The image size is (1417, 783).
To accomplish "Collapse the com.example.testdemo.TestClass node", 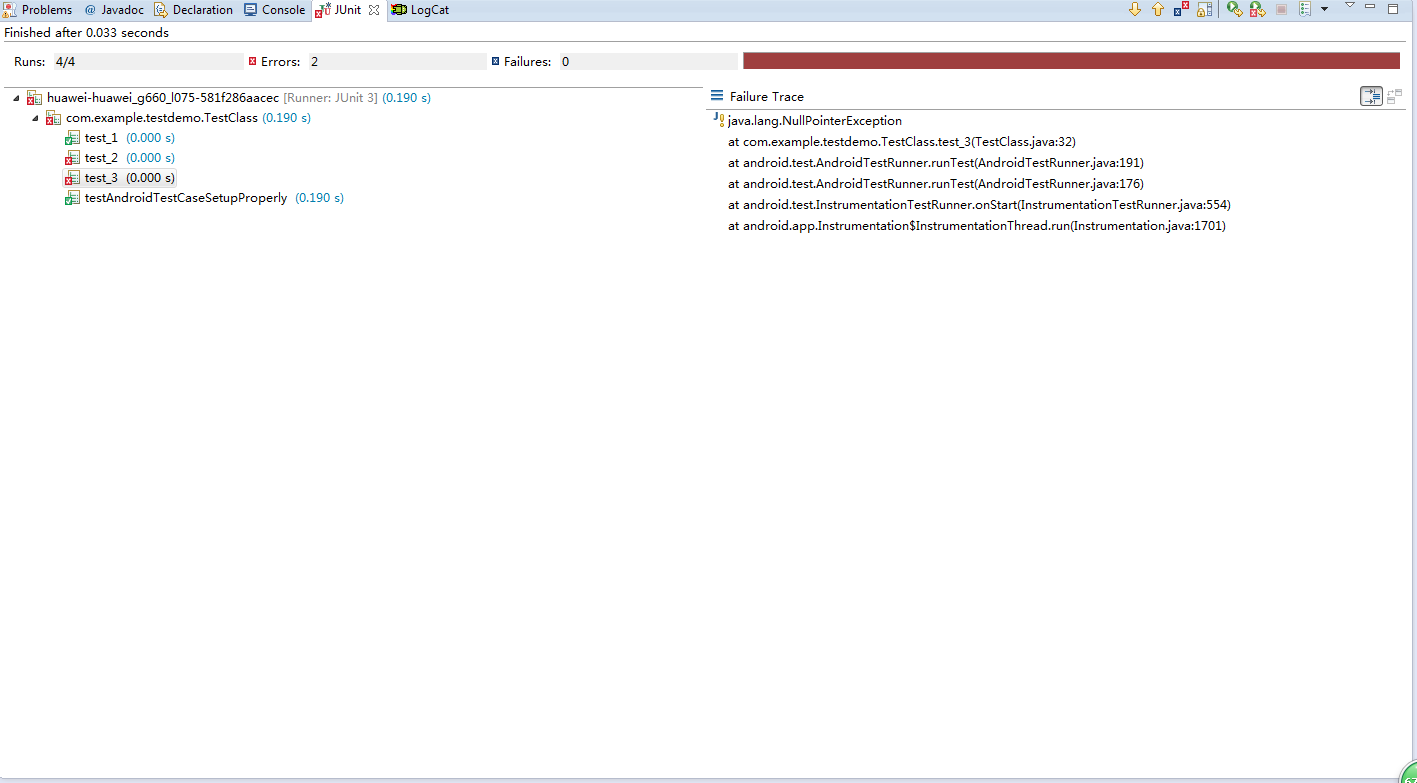I will click(x=36, y=118).
